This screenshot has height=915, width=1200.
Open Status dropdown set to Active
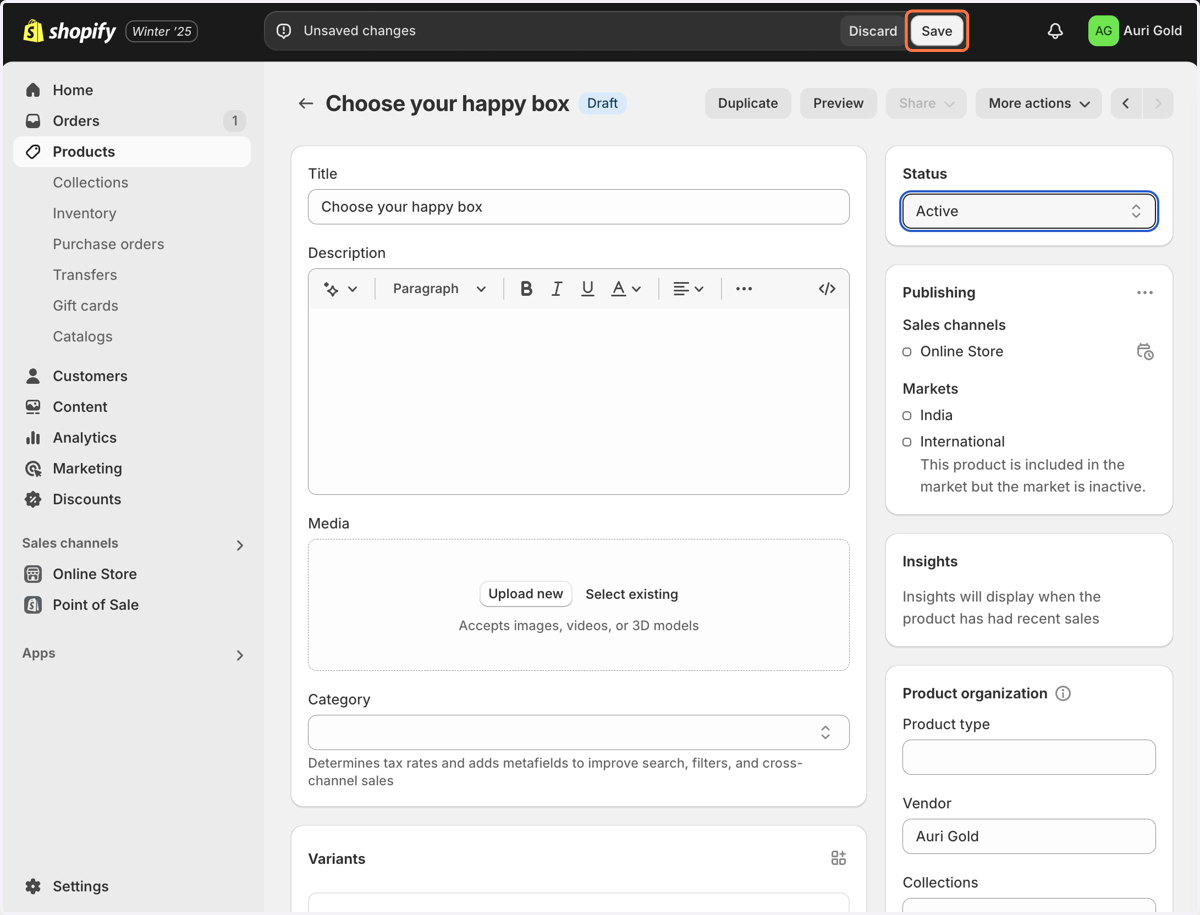point(1029,211)
